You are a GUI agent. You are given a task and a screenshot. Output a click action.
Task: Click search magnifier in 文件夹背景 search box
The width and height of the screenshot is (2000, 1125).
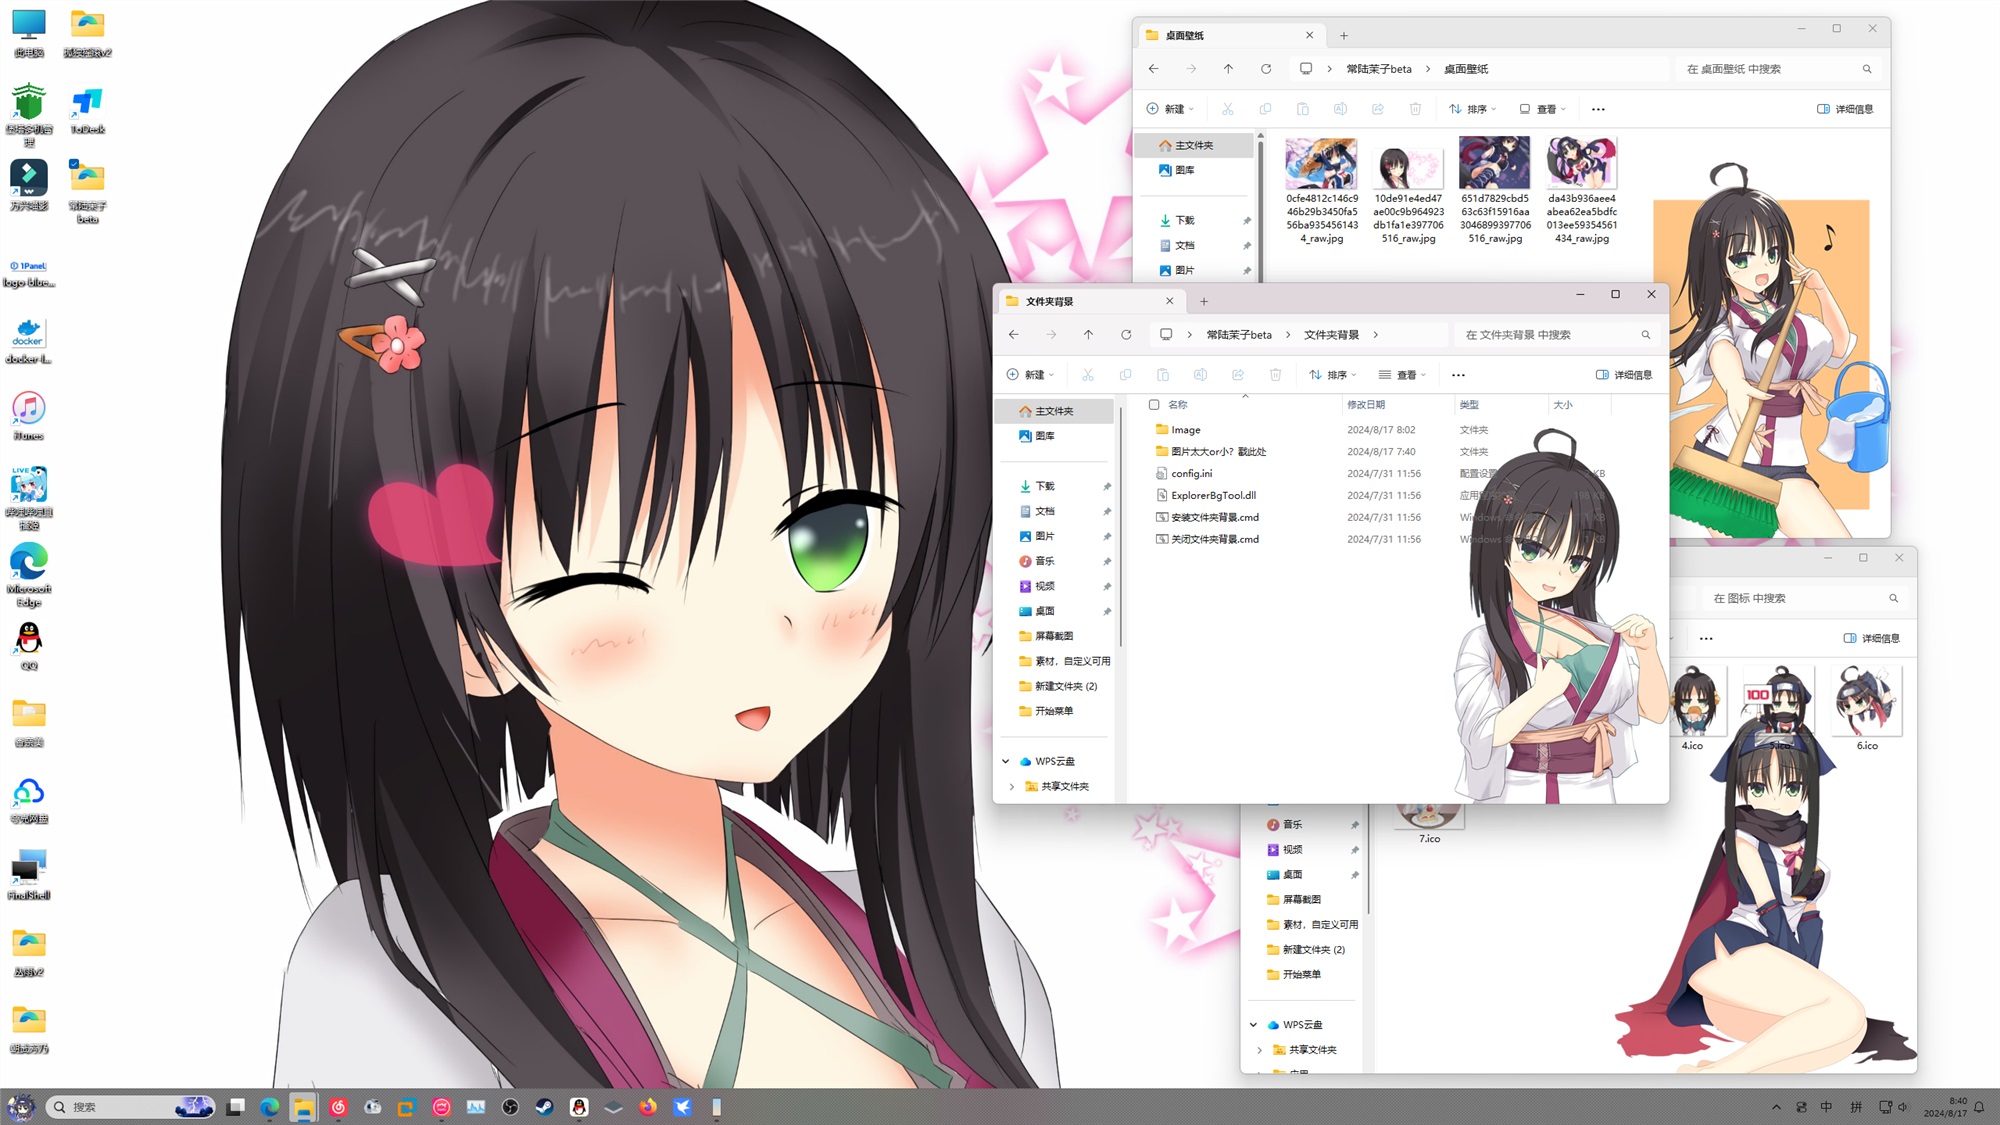[1645, 335]
